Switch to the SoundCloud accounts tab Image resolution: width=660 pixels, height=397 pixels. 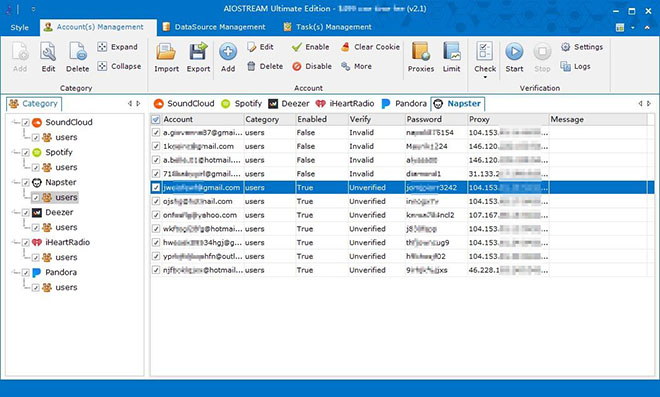pyautogui.click(x=184, y=104)
